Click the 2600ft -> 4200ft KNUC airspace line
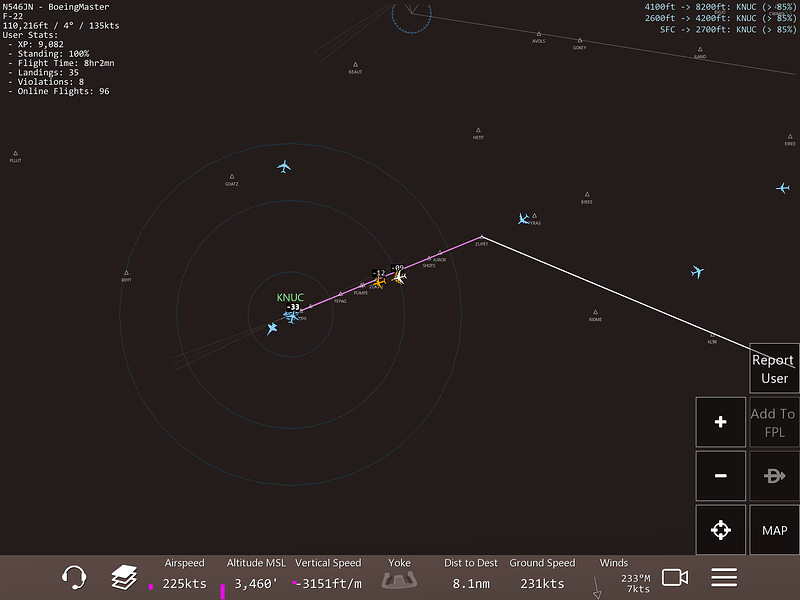Viewport: 800px width, 600px height. point(719,18)
